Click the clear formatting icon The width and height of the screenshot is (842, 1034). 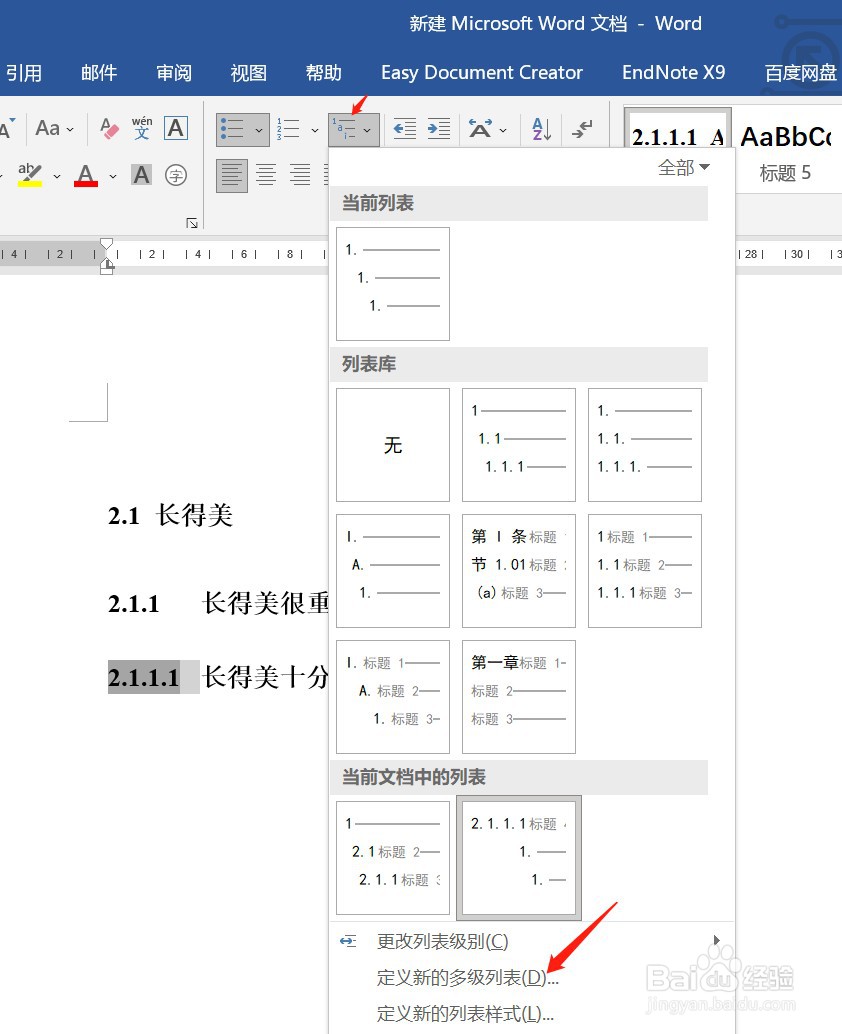pyautogui.click(x=109, y=126)
